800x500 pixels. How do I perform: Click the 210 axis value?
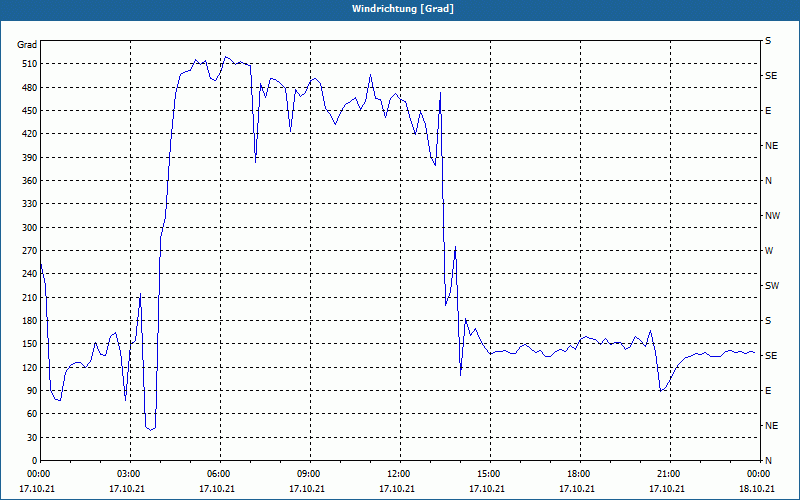pos(30,297)
